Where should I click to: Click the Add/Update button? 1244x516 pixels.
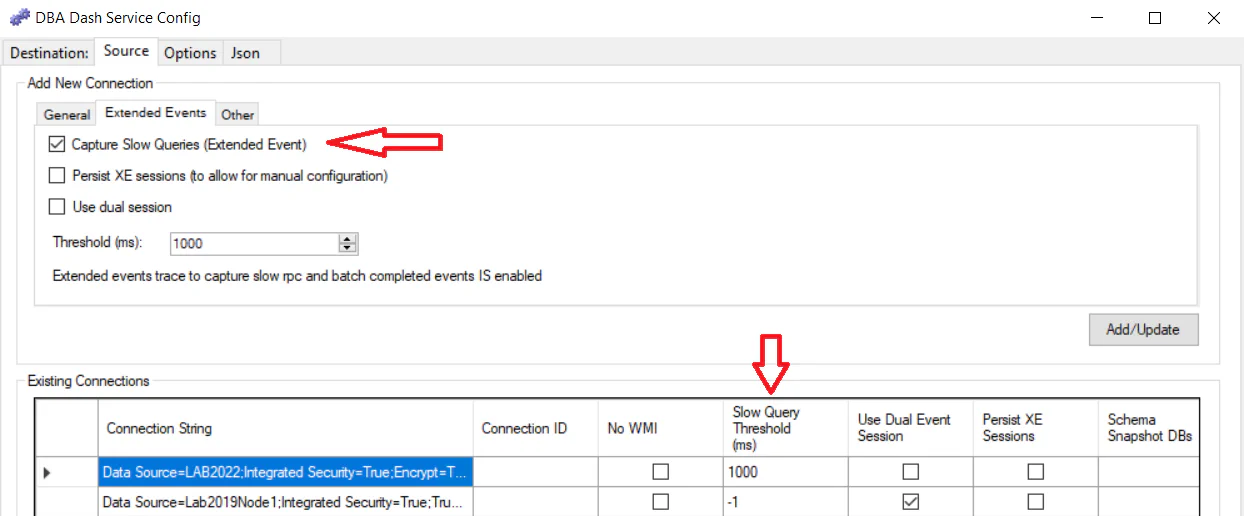point(1143,329)
